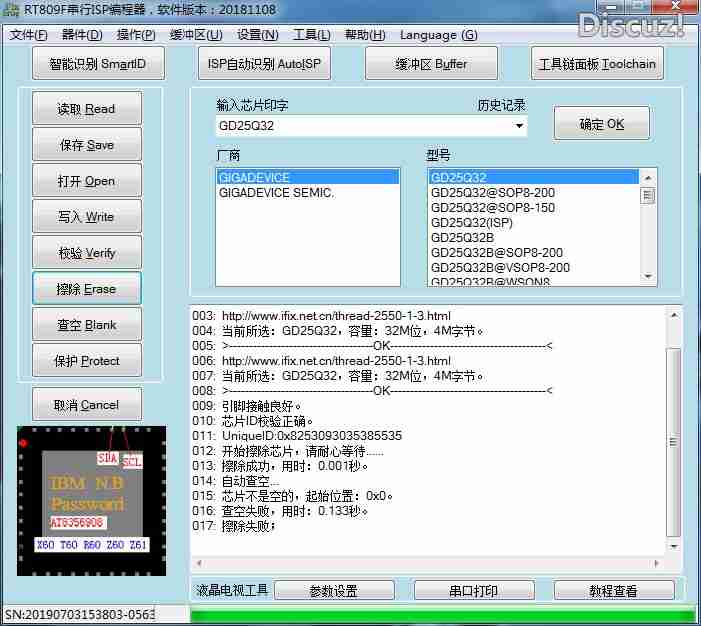Select highlighted GD25Q32 model entry
The width and height of the screenshot is (701, 626).
click(534, 178)
